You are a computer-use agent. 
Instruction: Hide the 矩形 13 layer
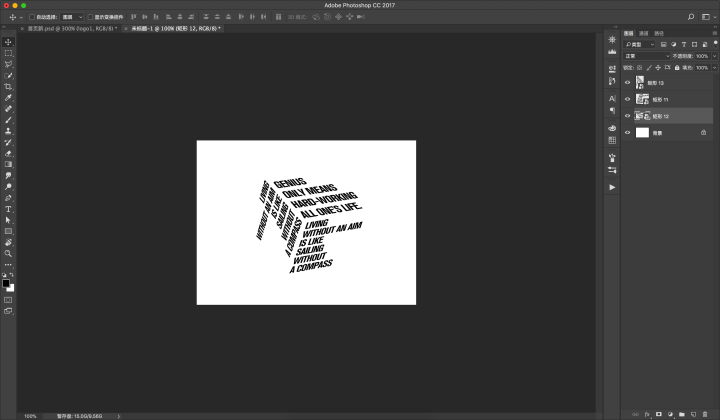click(x=627, y=83)
